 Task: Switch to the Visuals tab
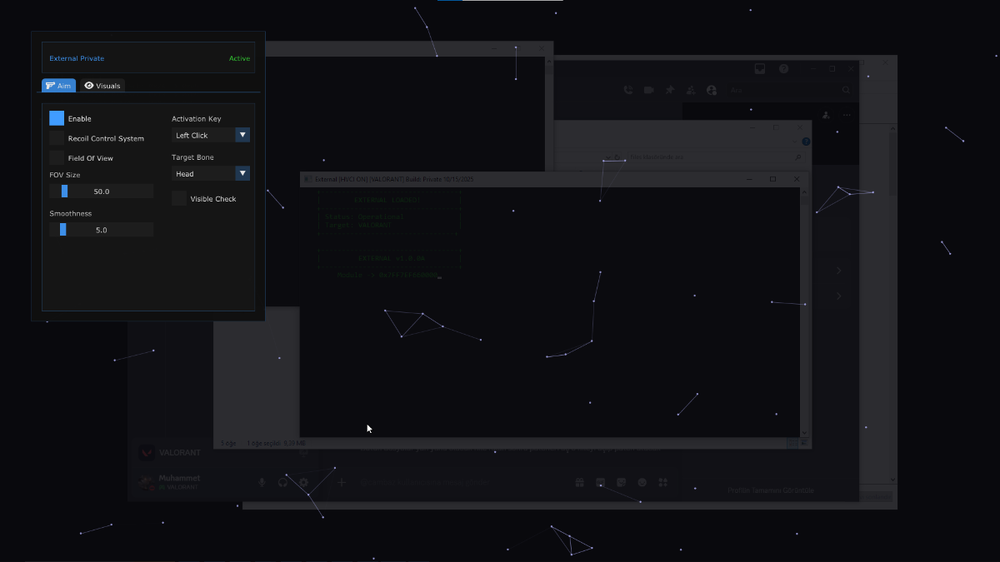[x=102, y=86]
